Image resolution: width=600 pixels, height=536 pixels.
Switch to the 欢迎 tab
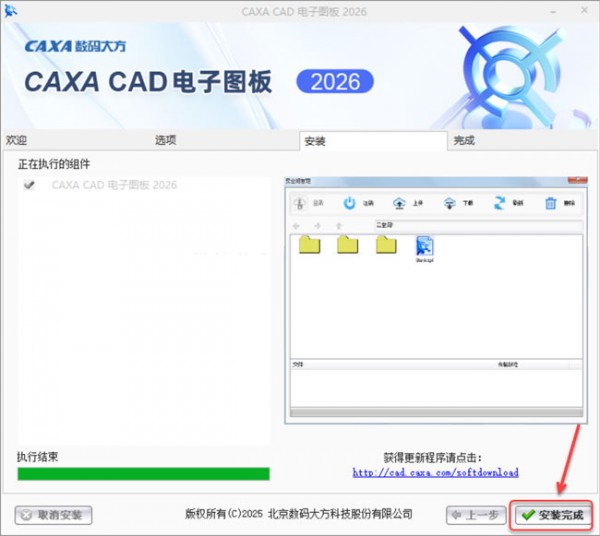(16, 140)
